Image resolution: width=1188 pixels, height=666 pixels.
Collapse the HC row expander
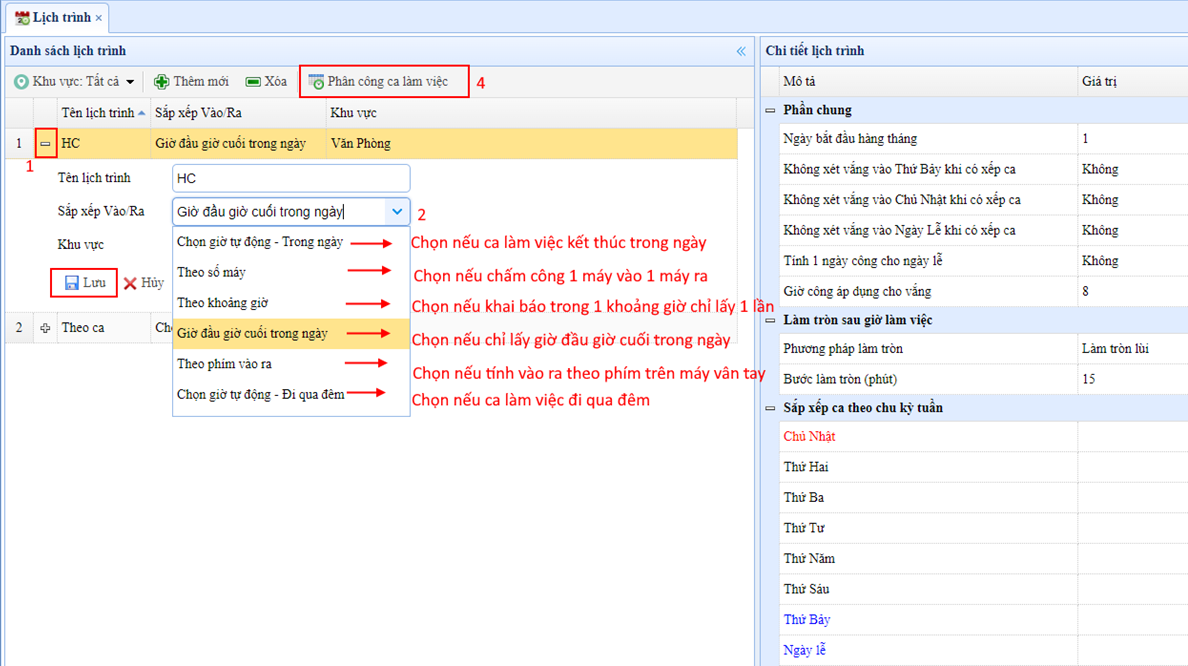(x=45, y=143)
